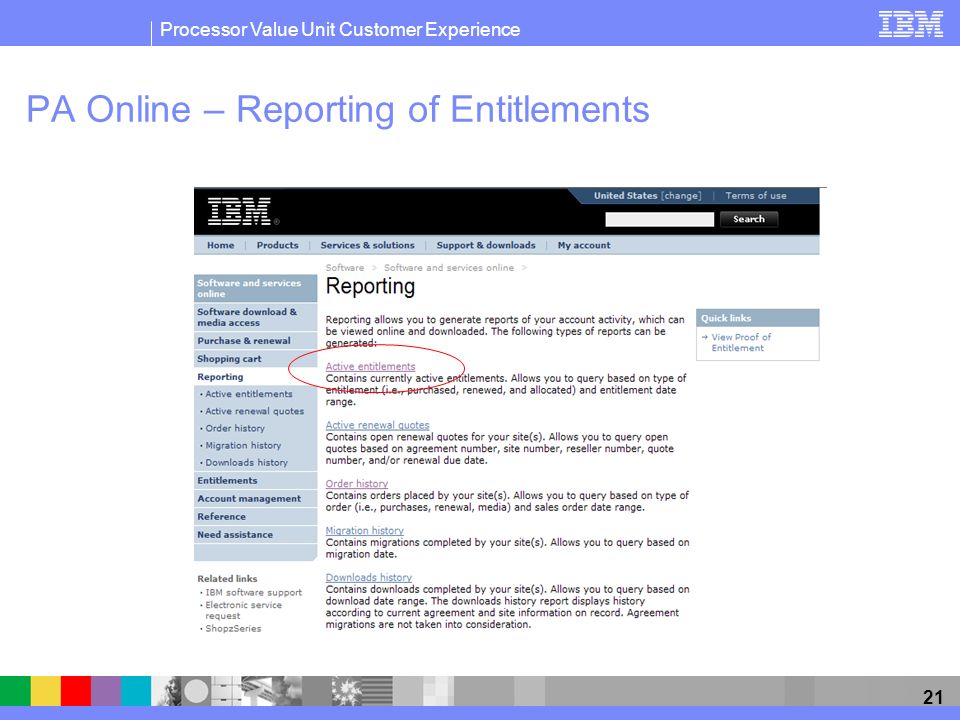960x720 pixels.
Task: Click ShopzSeries related link
Action: [233, 629]
